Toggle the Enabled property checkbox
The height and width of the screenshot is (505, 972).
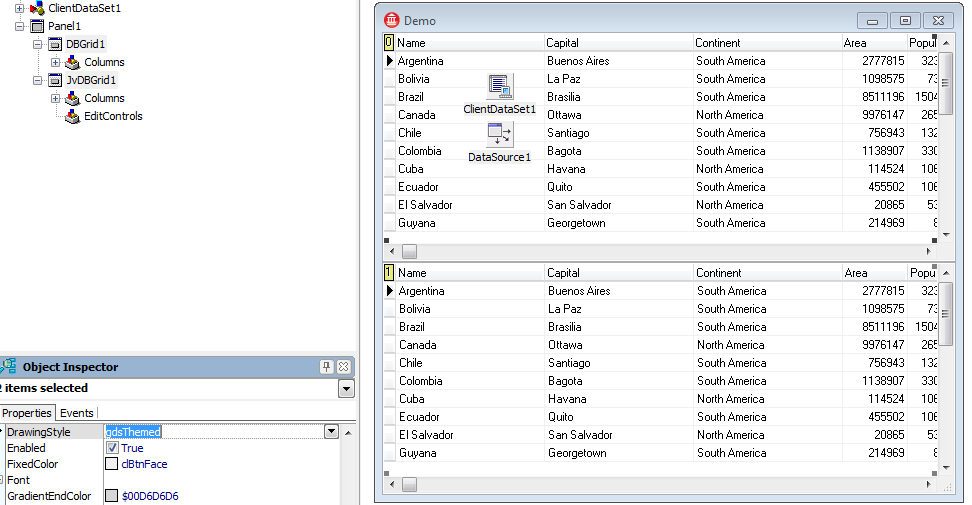112,448
